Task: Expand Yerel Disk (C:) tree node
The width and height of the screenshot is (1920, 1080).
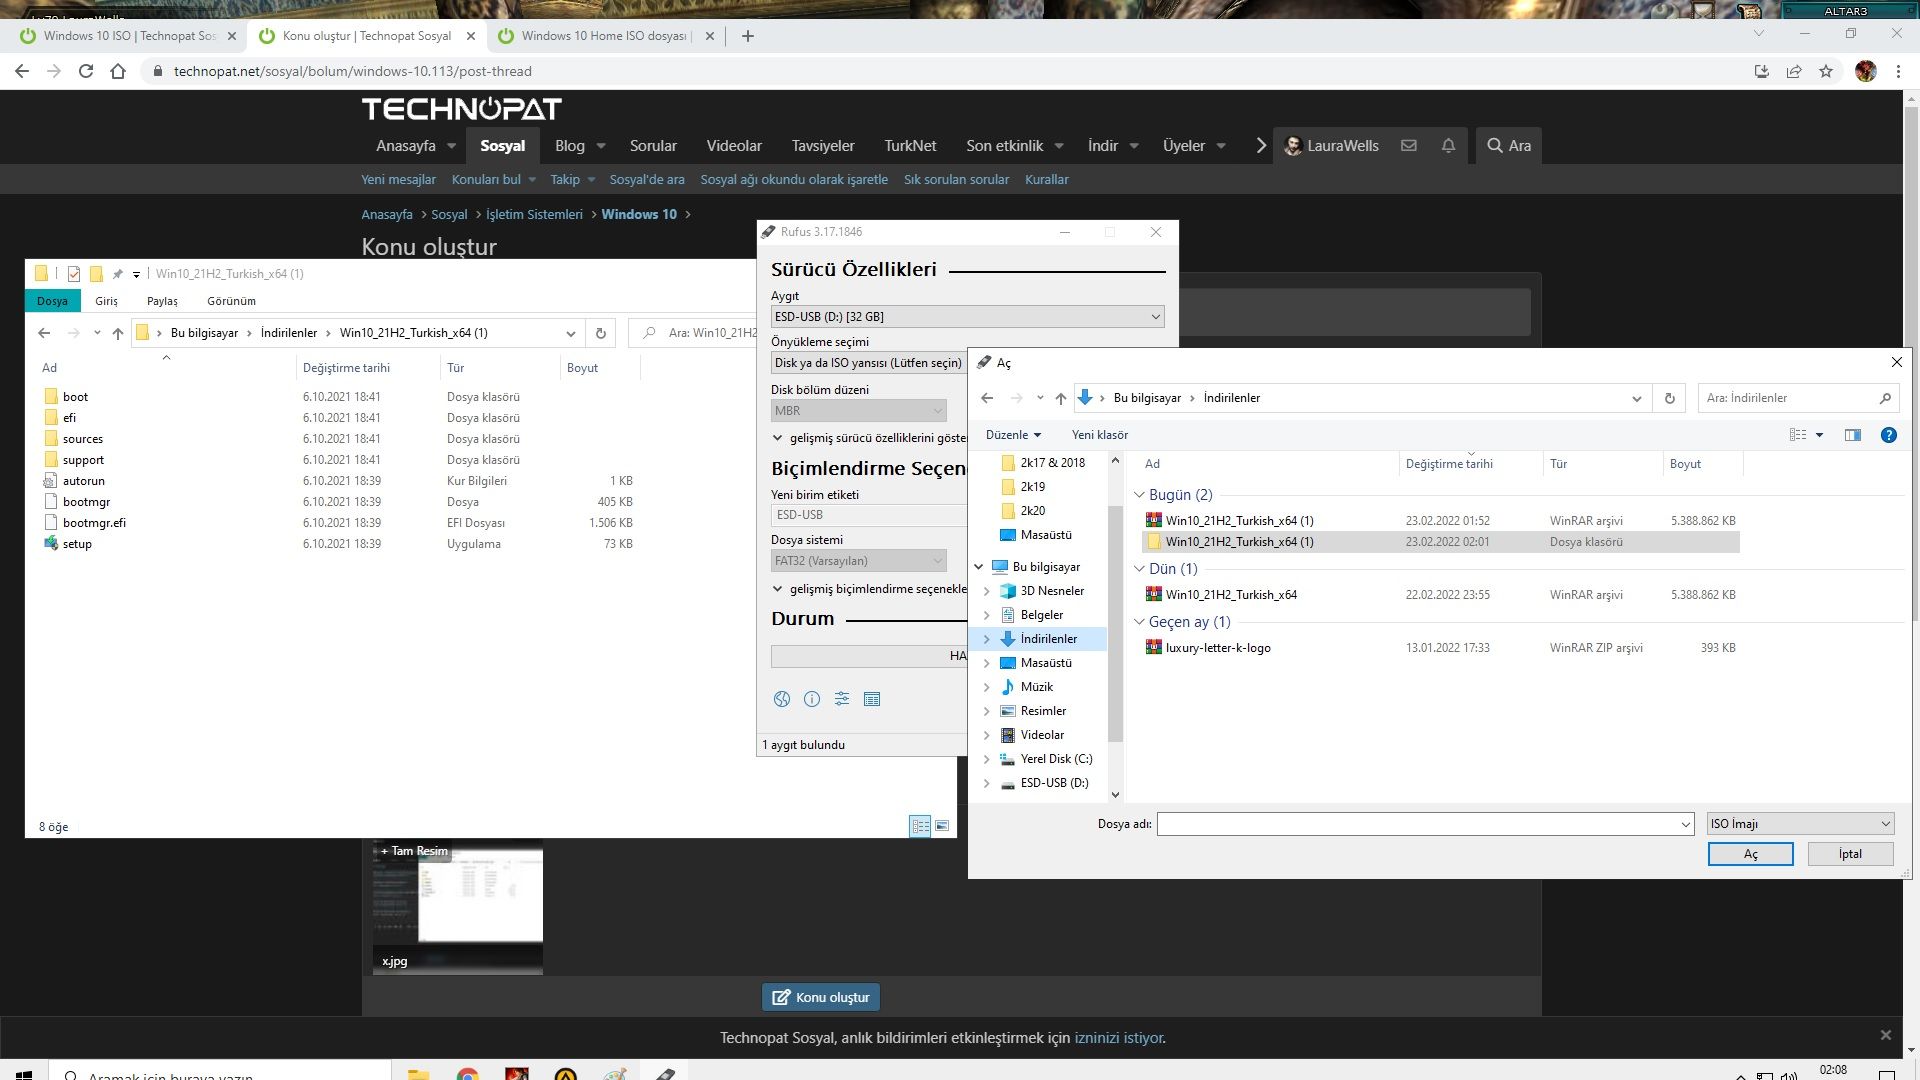Action: (x=987, y=759)
